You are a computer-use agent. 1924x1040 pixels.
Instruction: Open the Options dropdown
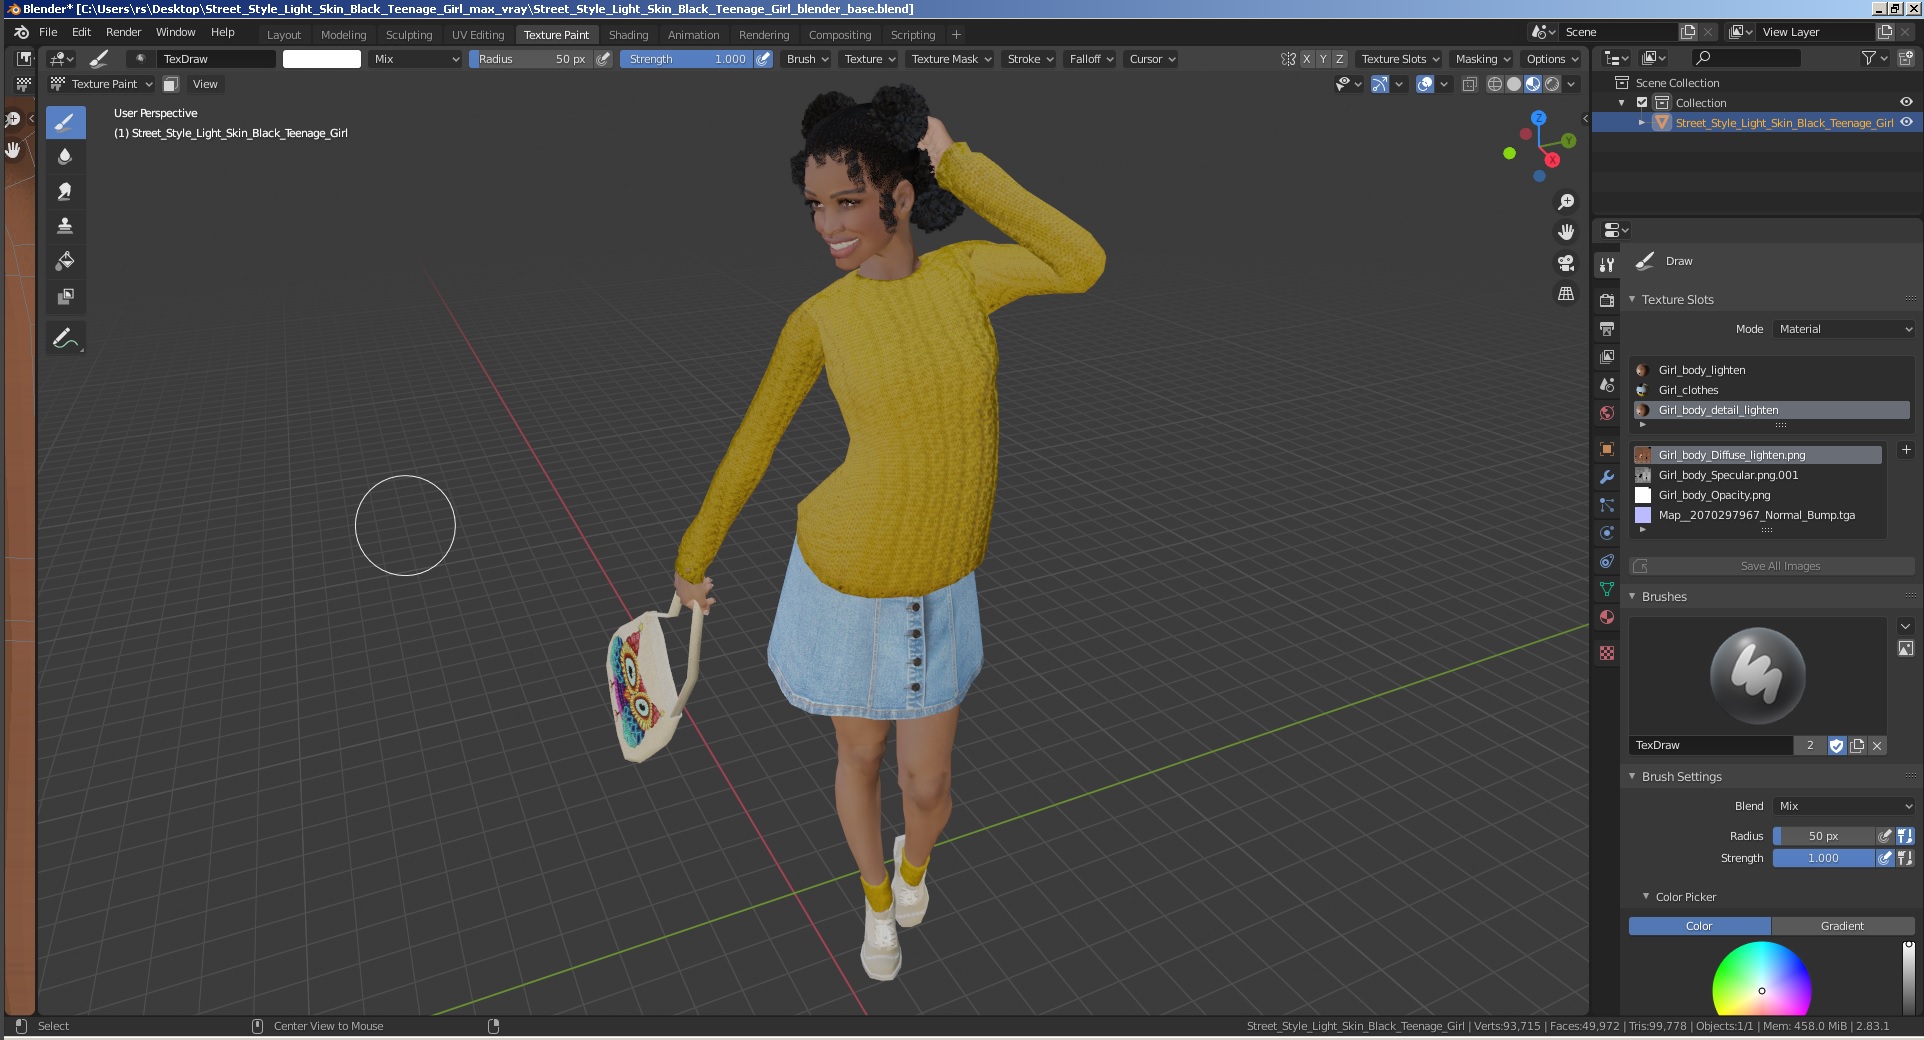1551,59
